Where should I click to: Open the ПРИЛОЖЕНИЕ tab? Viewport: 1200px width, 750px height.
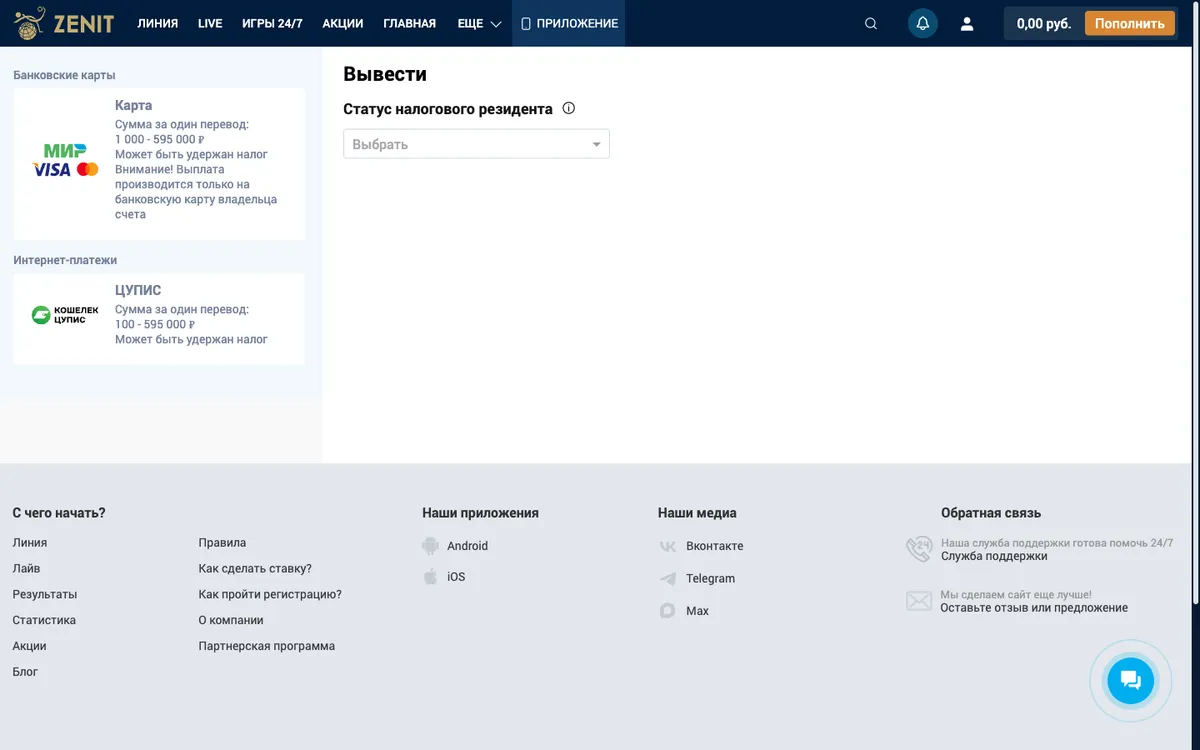click(x=569, y=23)
